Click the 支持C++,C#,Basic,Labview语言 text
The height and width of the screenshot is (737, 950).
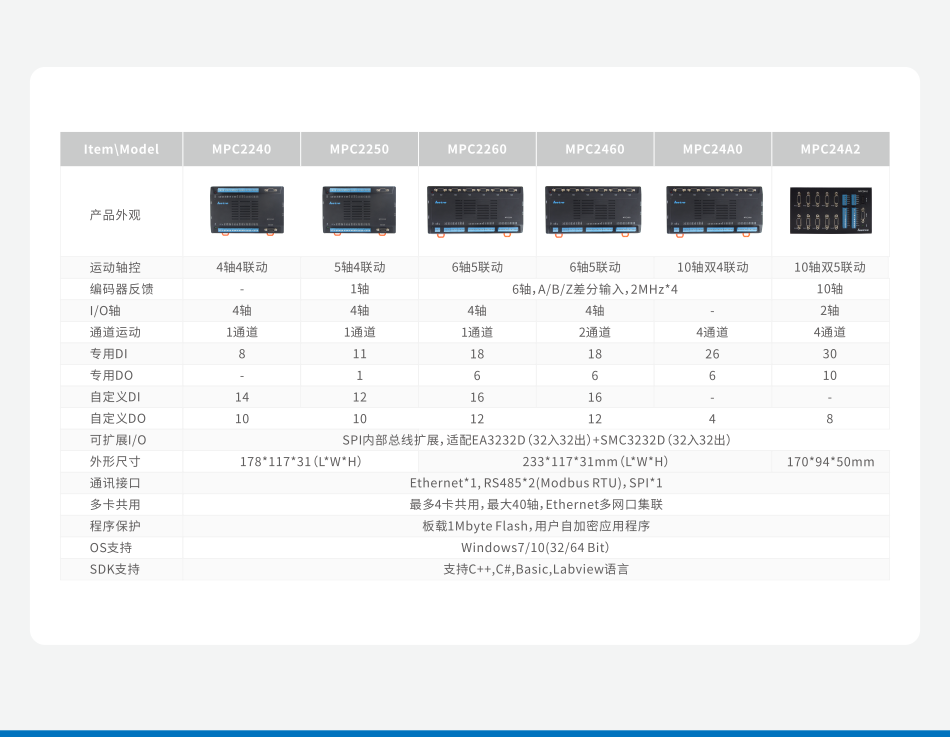point(536,569)
